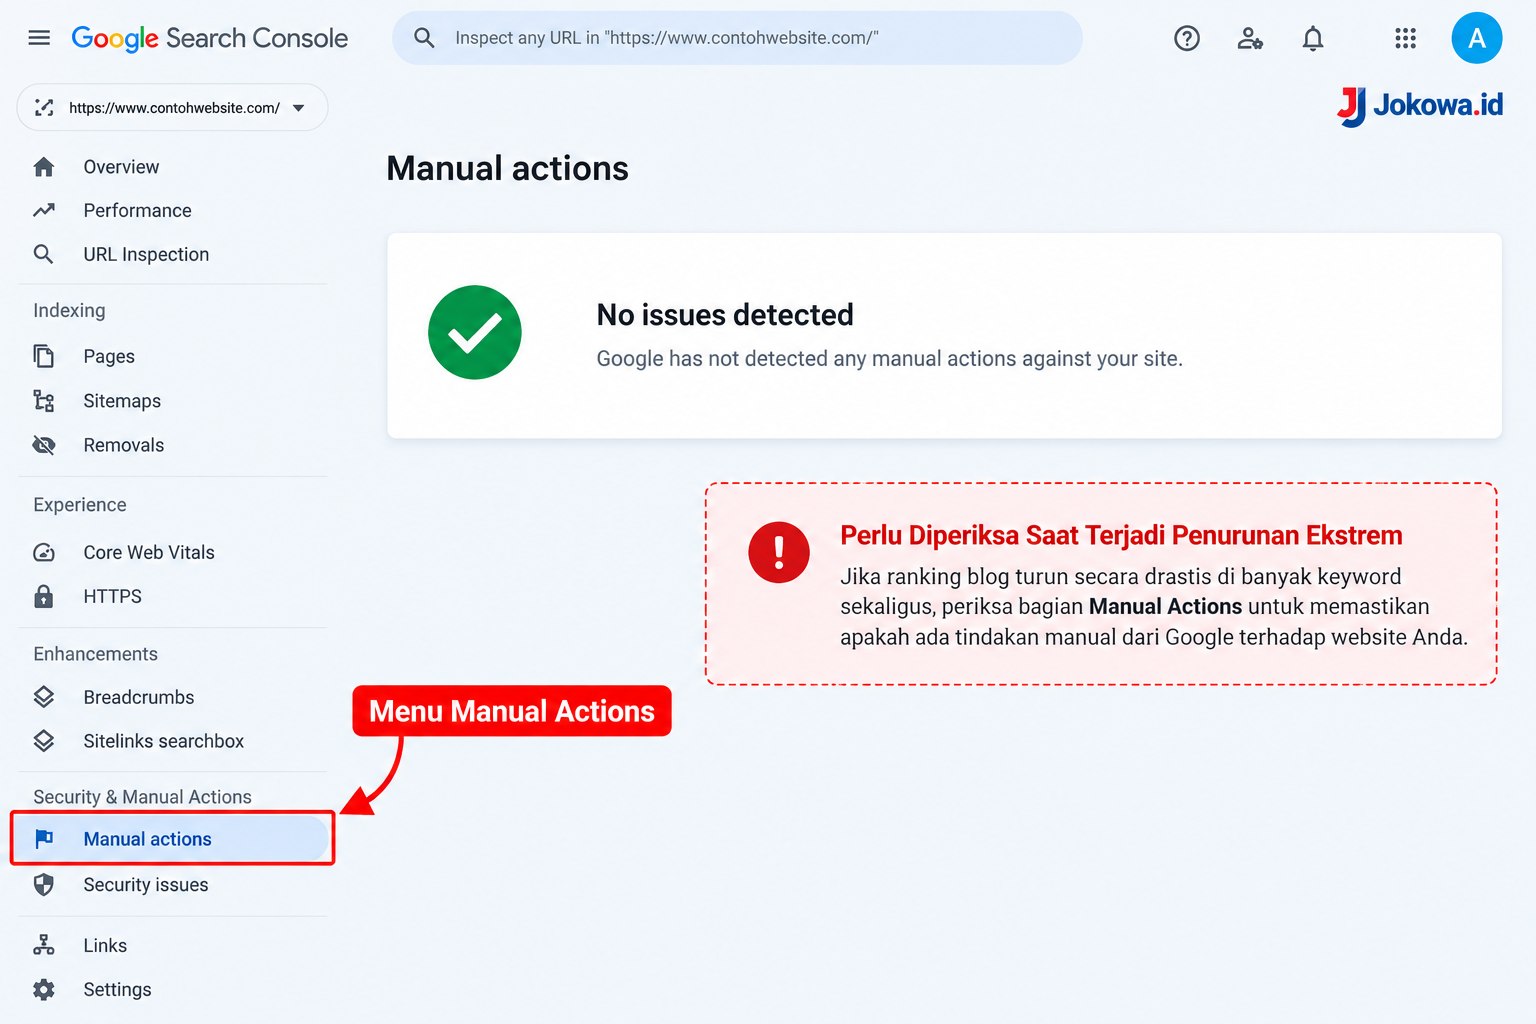Click the Pages document icon

click(43, 356)
